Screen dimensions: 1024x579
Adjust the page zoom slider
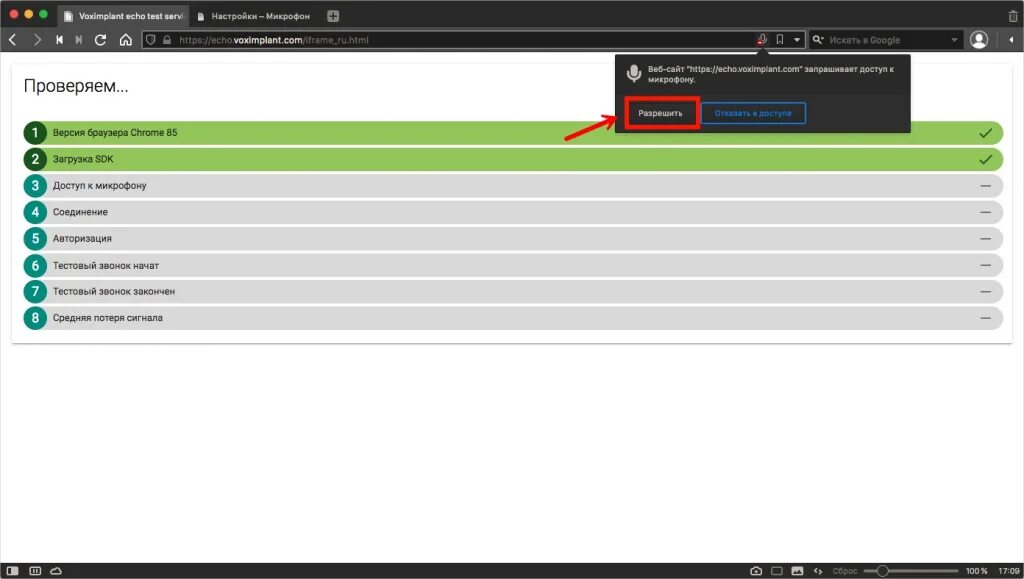coord(910,571)
